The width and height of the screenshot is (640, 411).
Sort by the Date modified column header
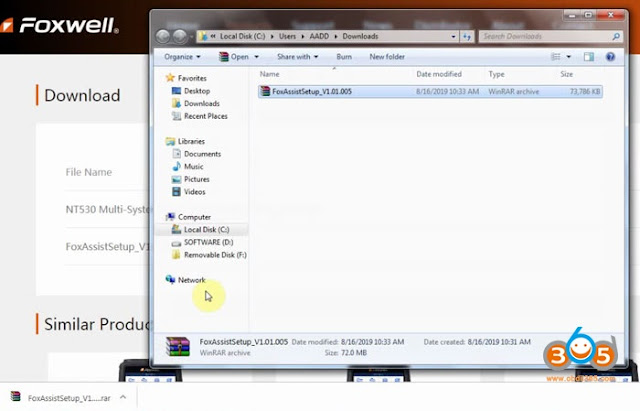439,74
